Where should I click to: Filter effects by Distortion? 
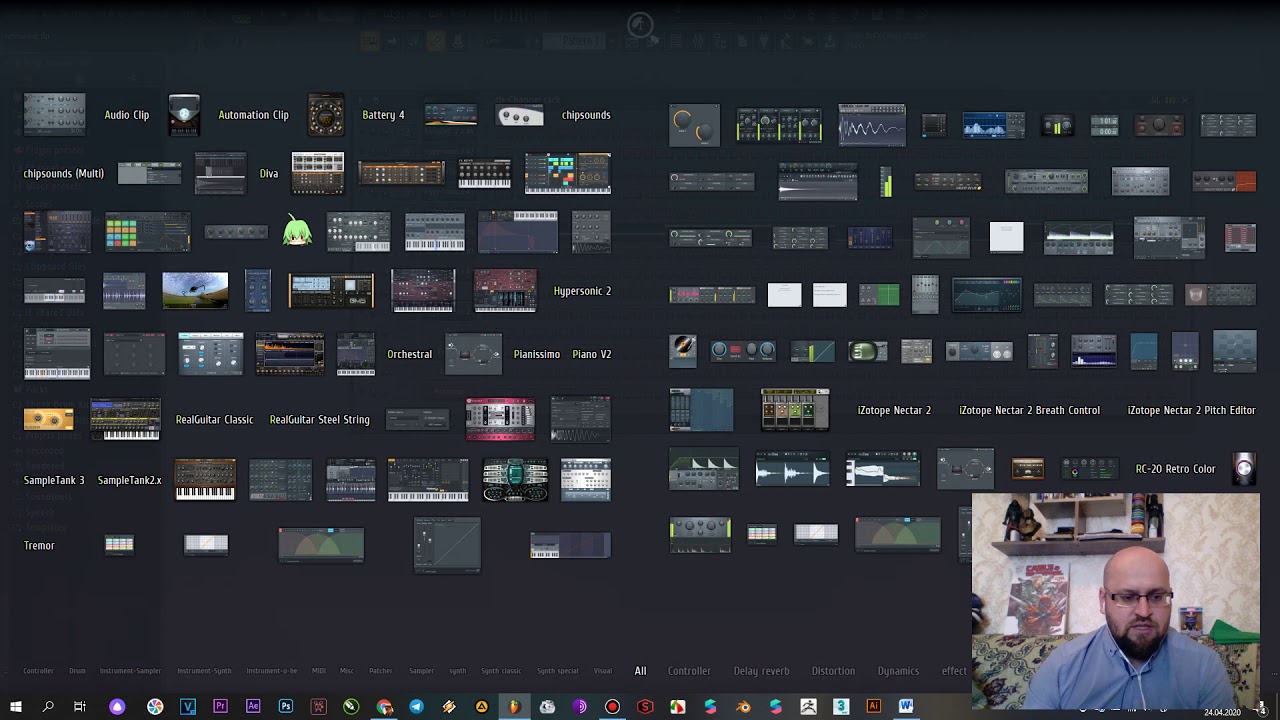(833, 671)
